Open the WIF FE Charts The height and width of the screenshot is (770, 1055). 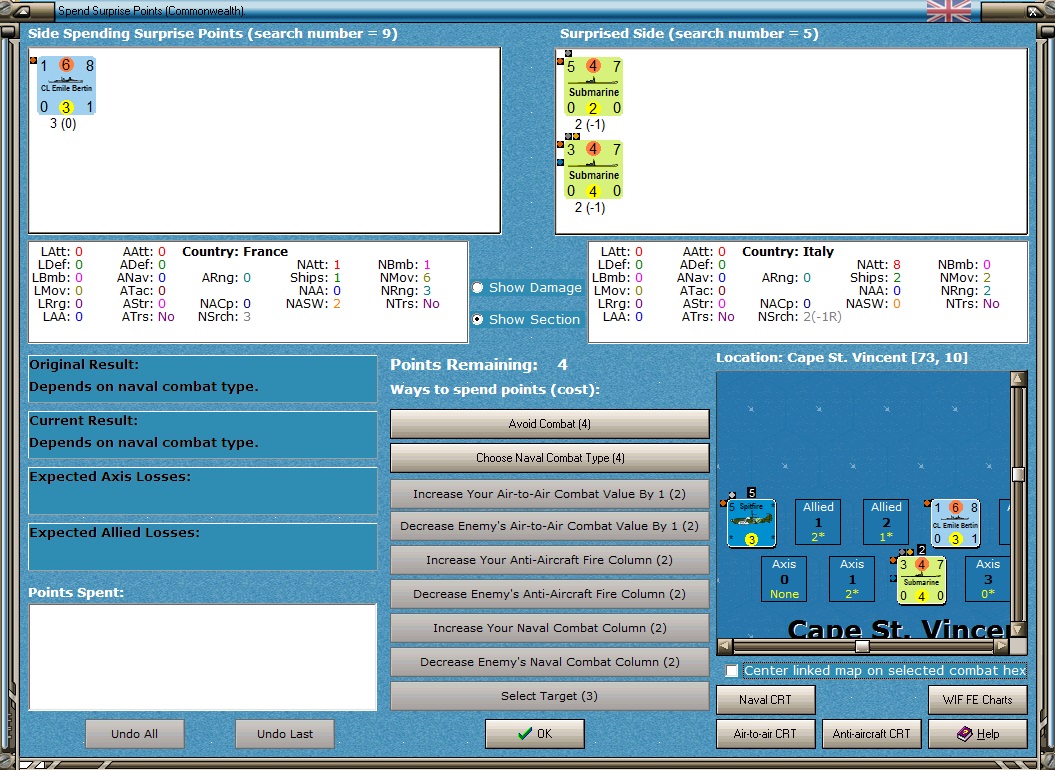(978, 700)
